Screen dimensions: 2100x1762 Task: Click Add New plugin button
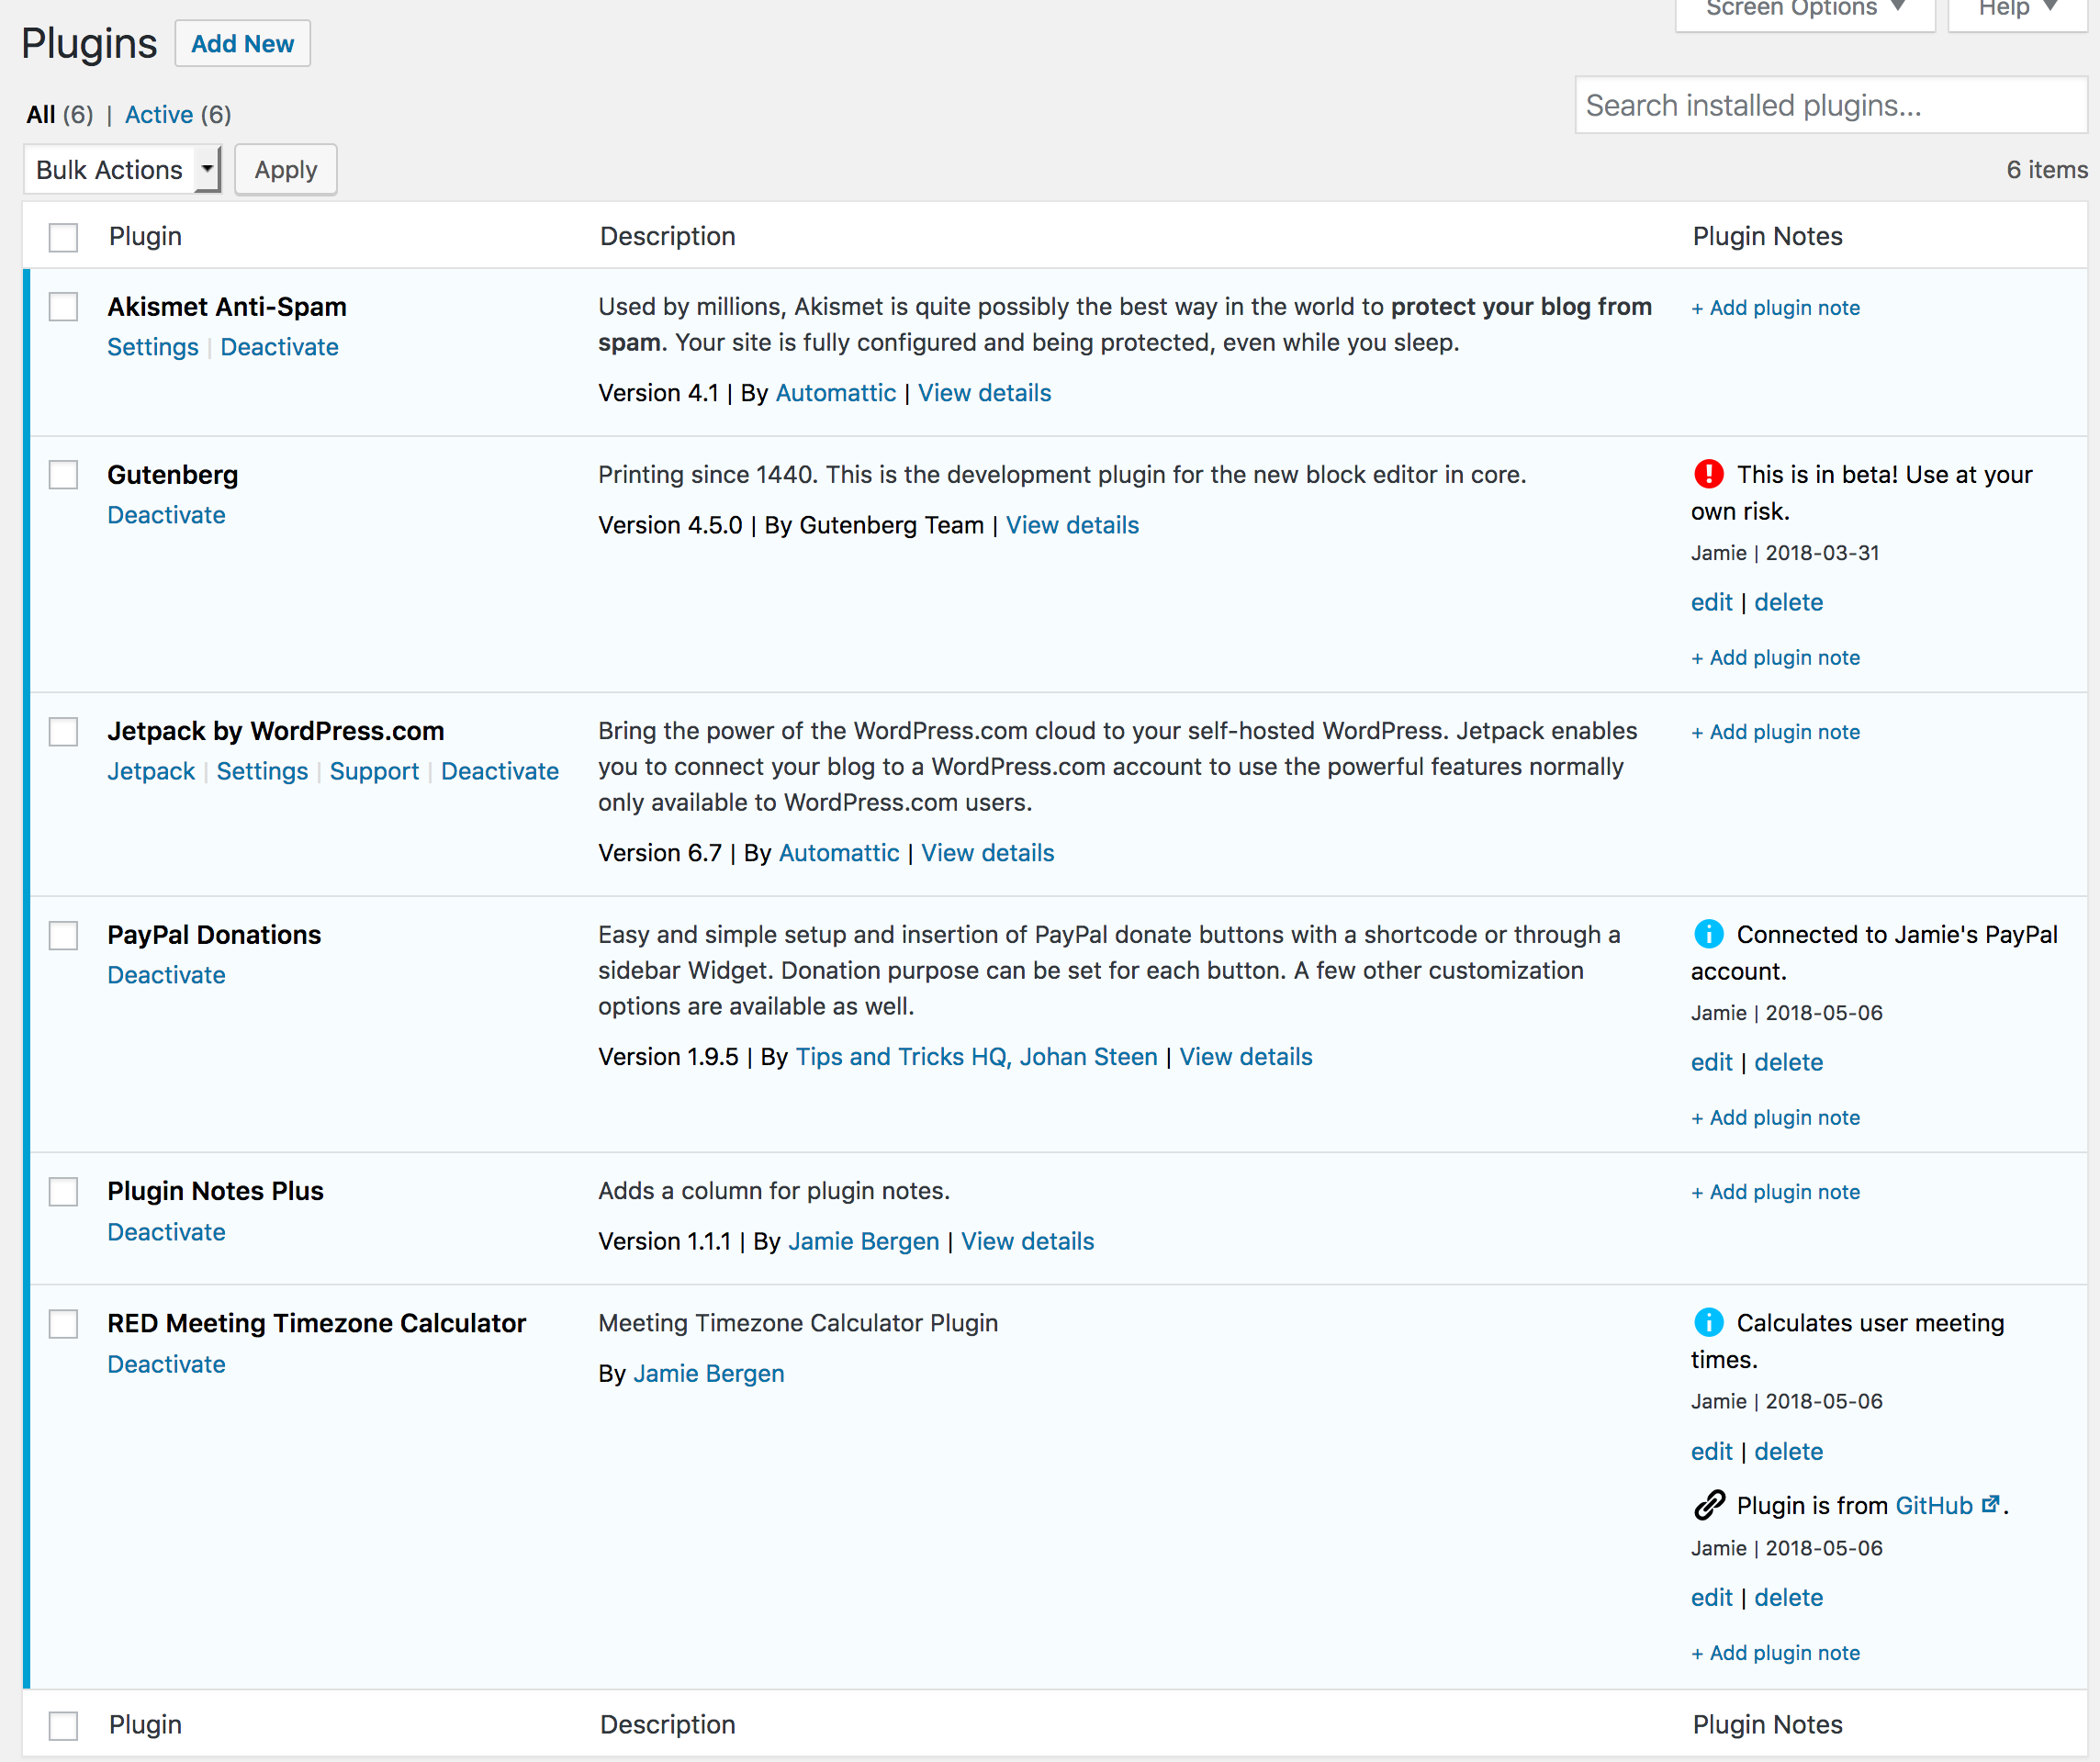point(241,42)
